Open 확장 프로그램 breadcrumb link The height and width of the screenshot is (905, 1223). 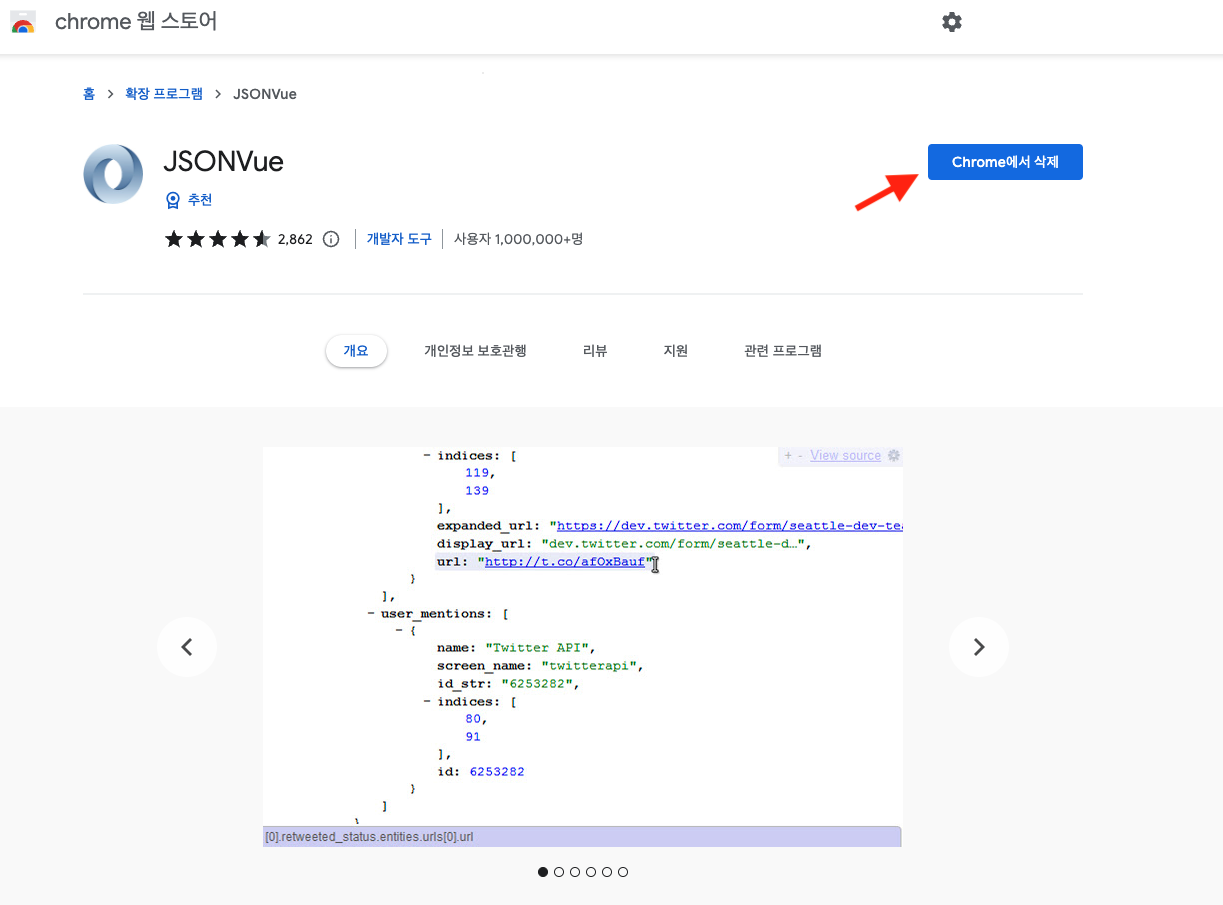click(164, 94)
